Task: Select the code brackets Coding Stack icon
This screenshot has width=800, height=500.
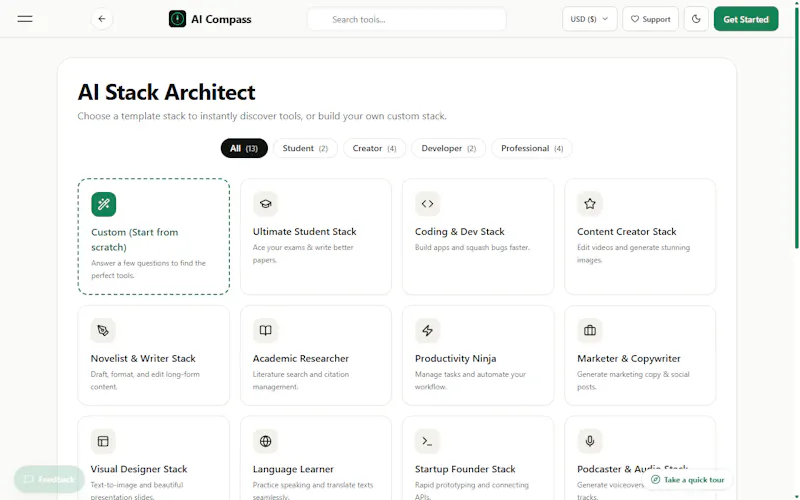Action: [428, 204]
